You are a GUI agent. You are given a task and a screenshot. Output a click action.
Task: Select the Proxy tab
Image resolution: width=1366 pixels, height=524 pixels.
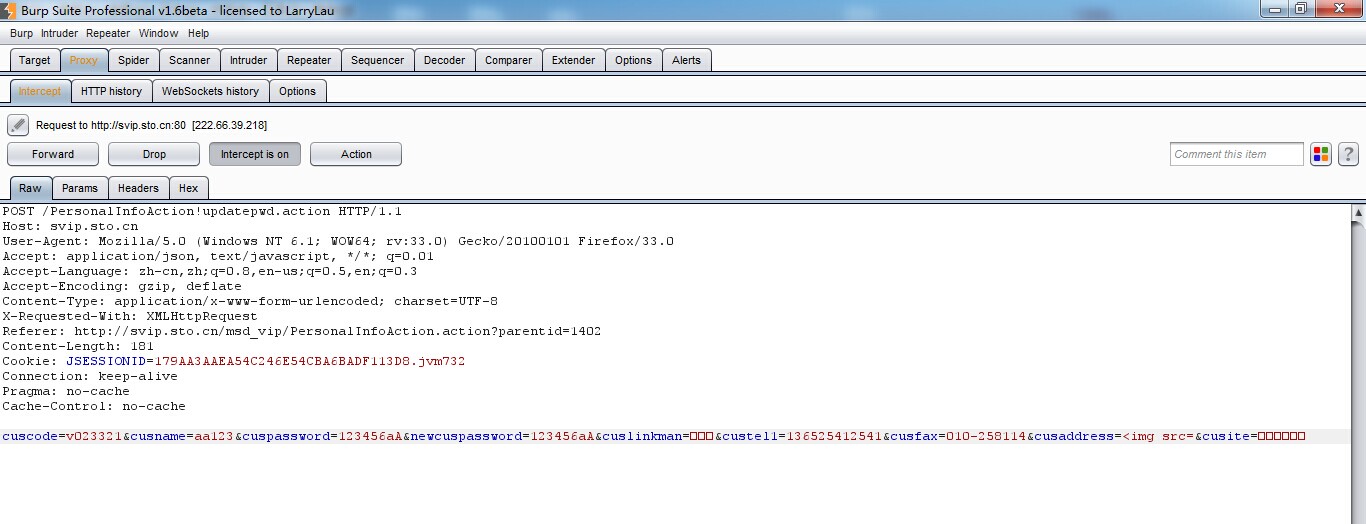[x=83, y=60]
